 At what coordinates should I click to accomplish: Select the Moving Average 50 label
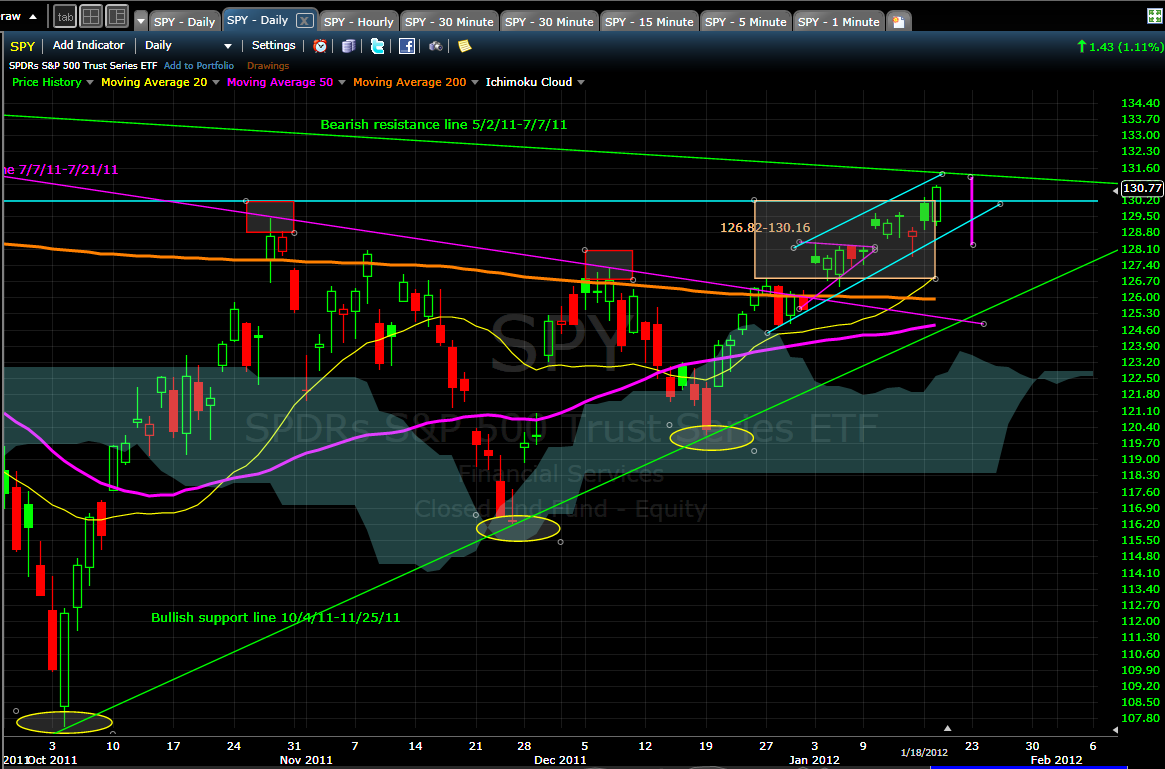point(280,82)
